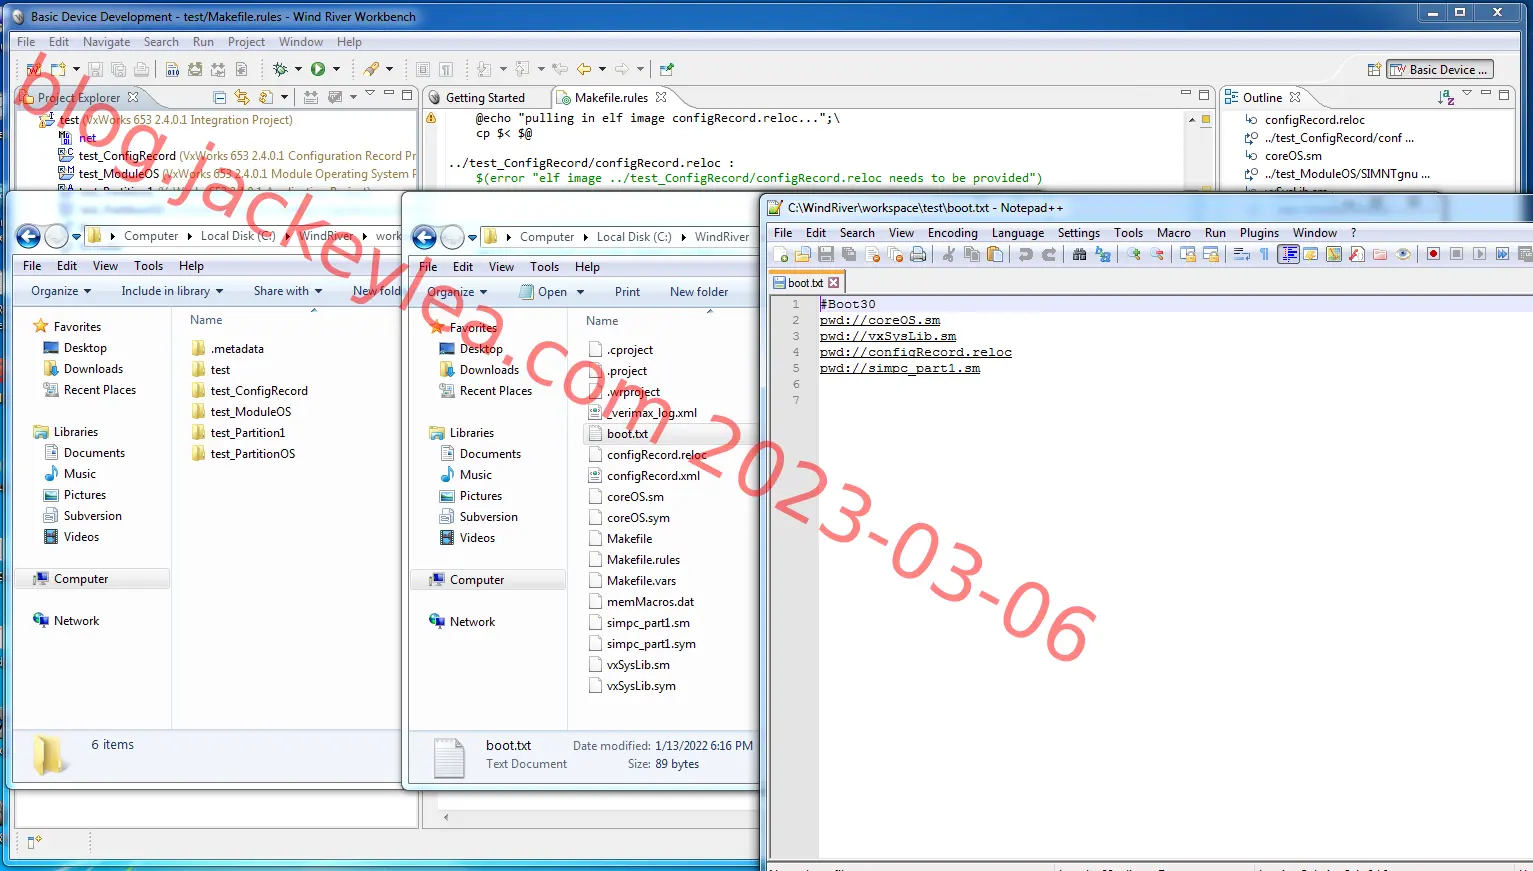
Task: Toggle Show Indent Guide button
Action: pyautogui.click(x=1288, y=254)
